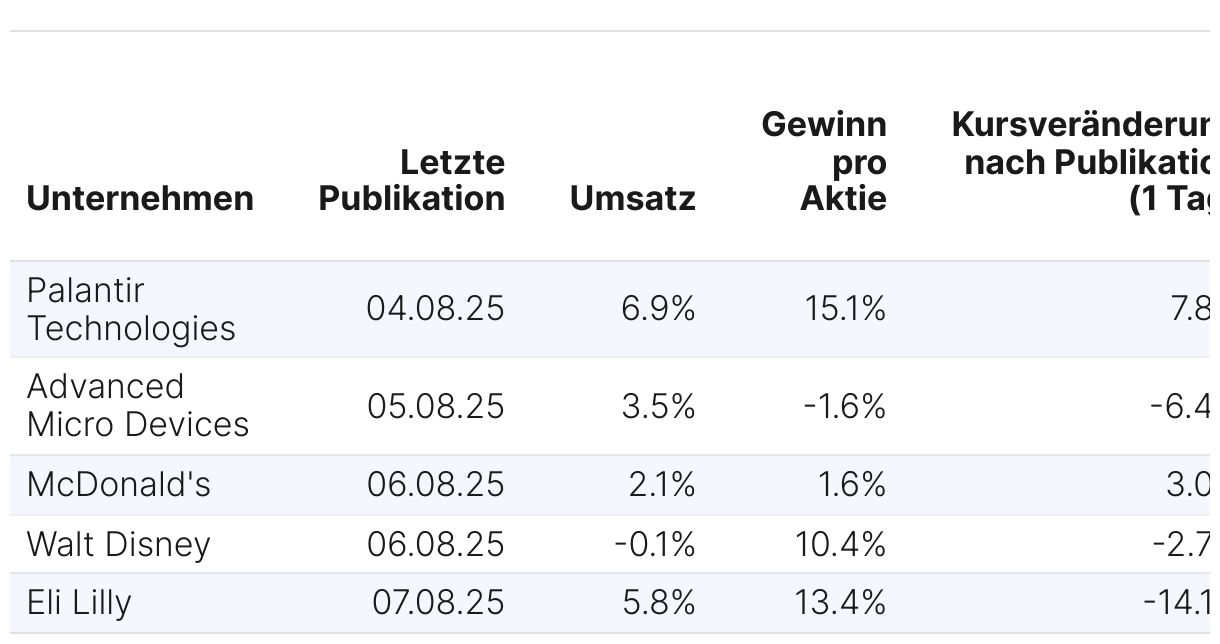The height and width of the screenshot is (644, 1220).
Task: Click Palantir's publication date 04.08.25
Action: coord(436,309)
